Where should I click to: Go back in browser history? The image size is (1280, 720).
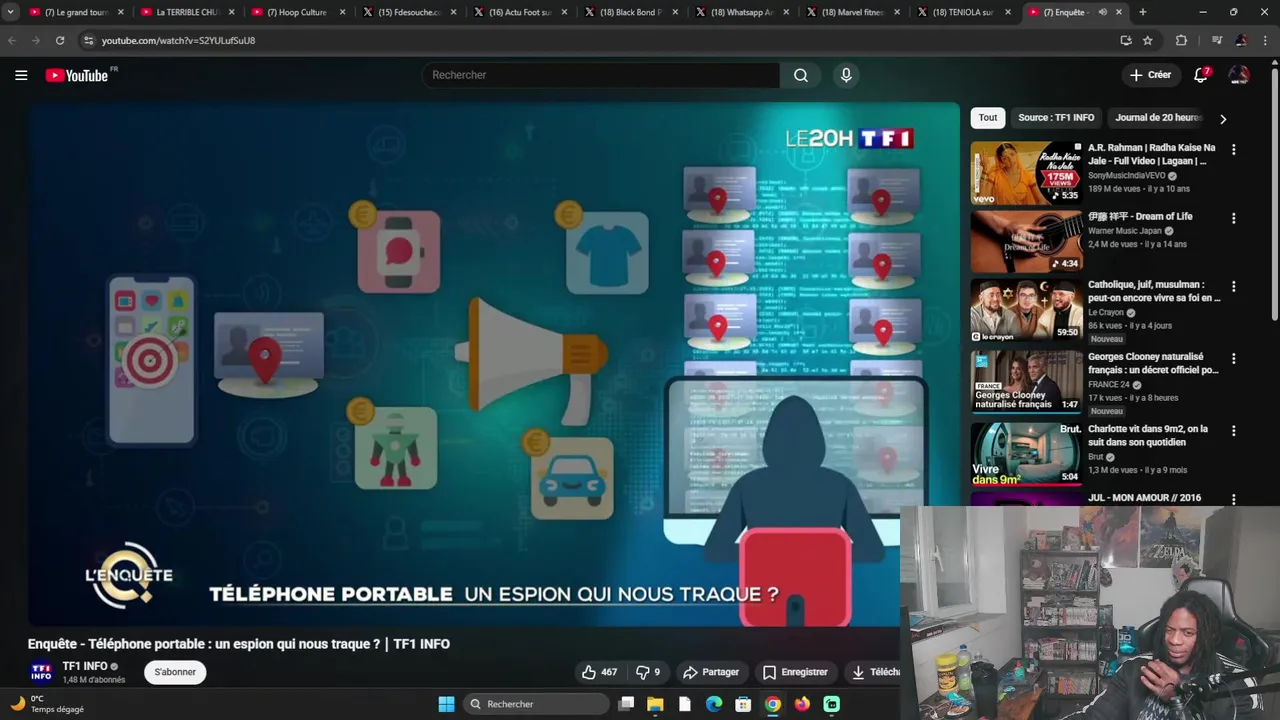point(12,40)
